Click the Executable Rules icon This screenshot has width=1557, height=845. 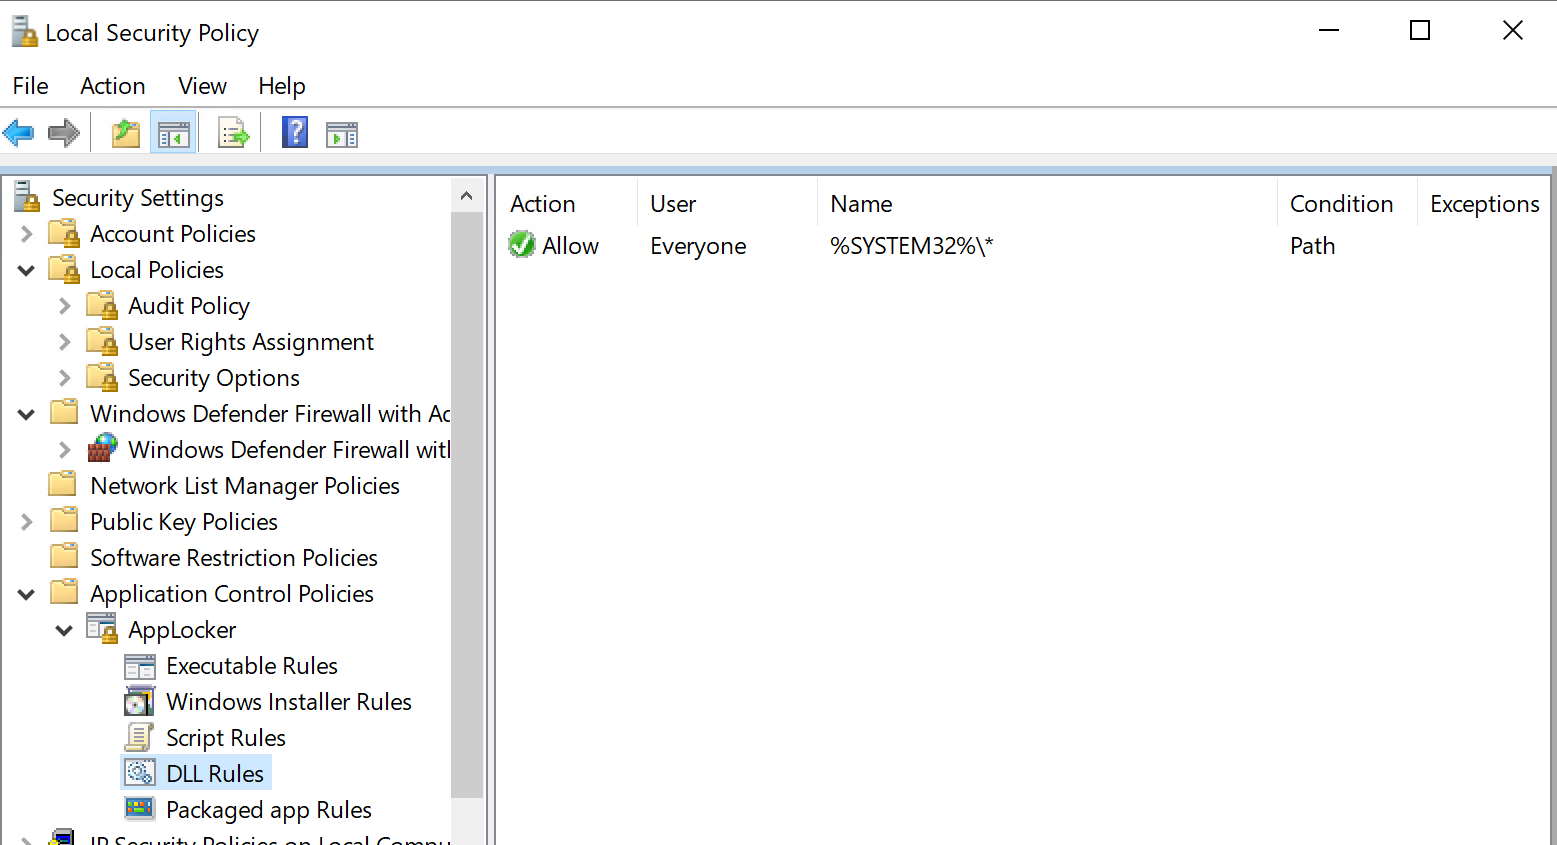click(x=140, y=666)
